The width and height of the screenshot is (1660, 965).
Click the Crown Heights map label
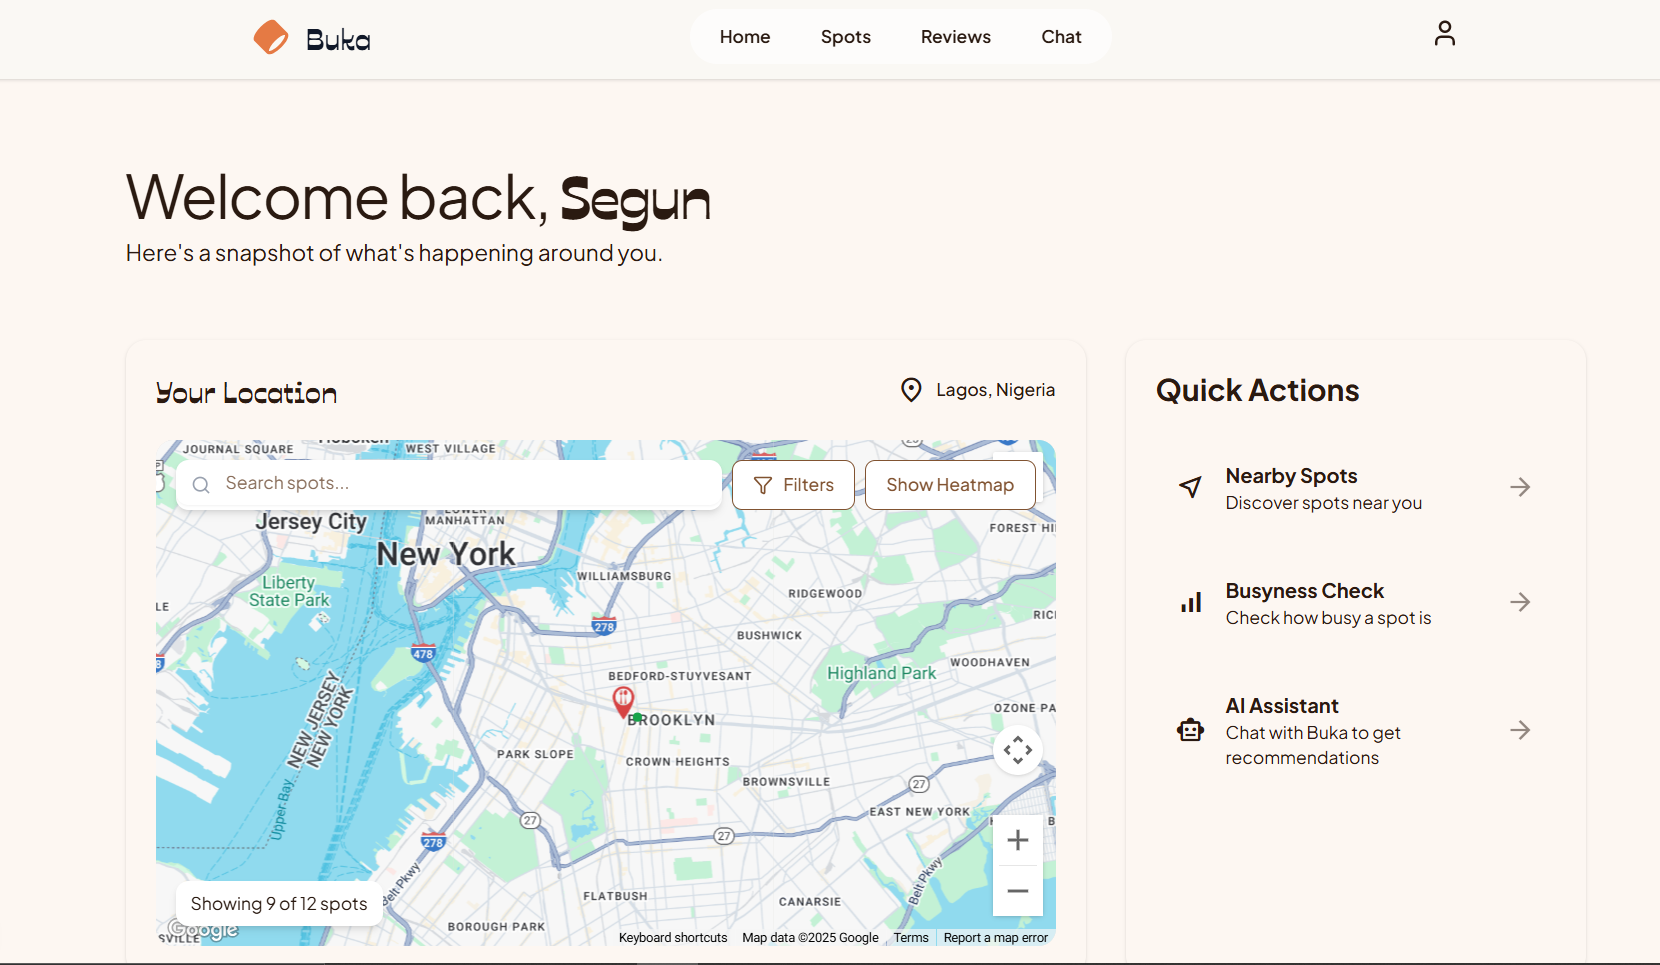tap(678, 762)
